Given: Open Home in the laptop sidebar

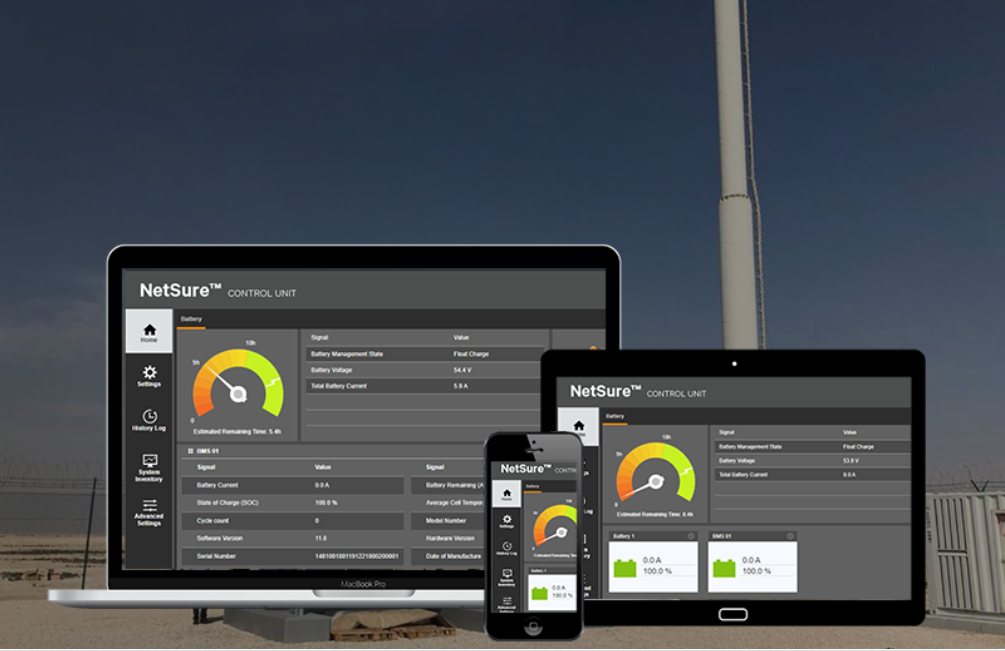Looking at the screenshot, I should [x=149, y=331].
